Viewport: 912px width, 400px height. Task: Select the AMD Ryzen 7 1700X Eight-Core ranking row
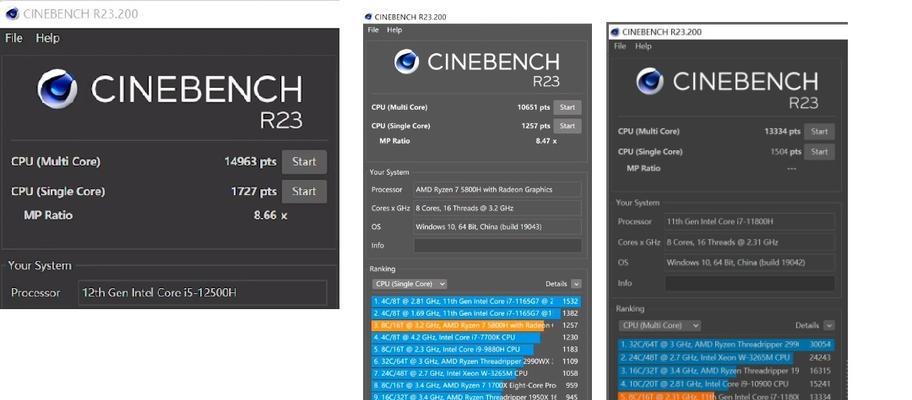point(476,385)
